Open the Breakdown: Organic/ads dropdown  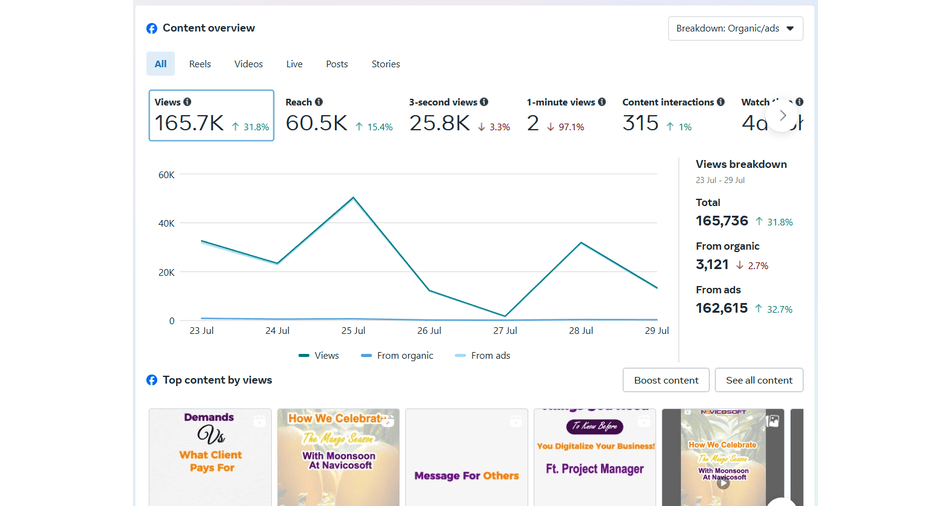tap(735, 29)
